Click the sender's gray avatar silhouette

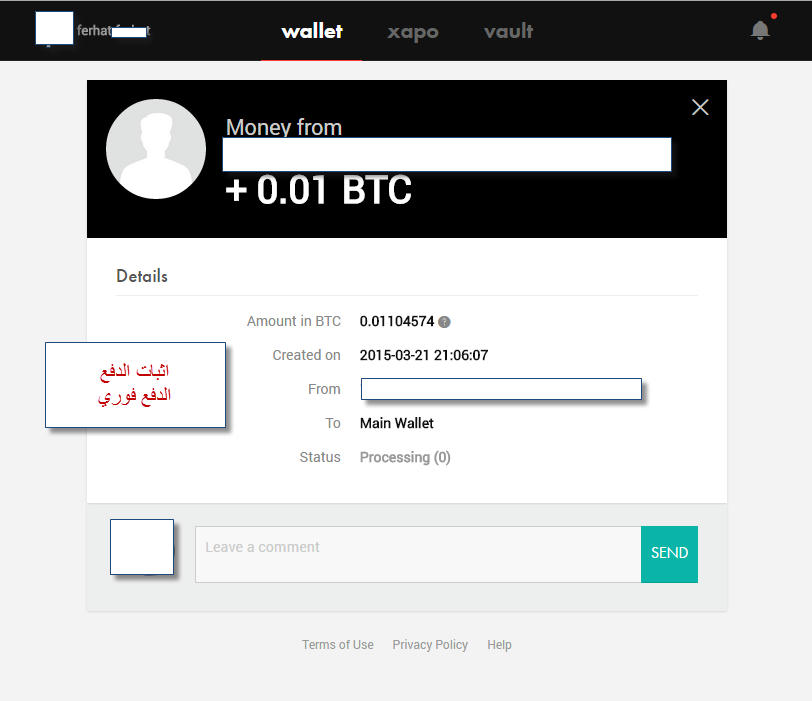click(x=156, y=149)
